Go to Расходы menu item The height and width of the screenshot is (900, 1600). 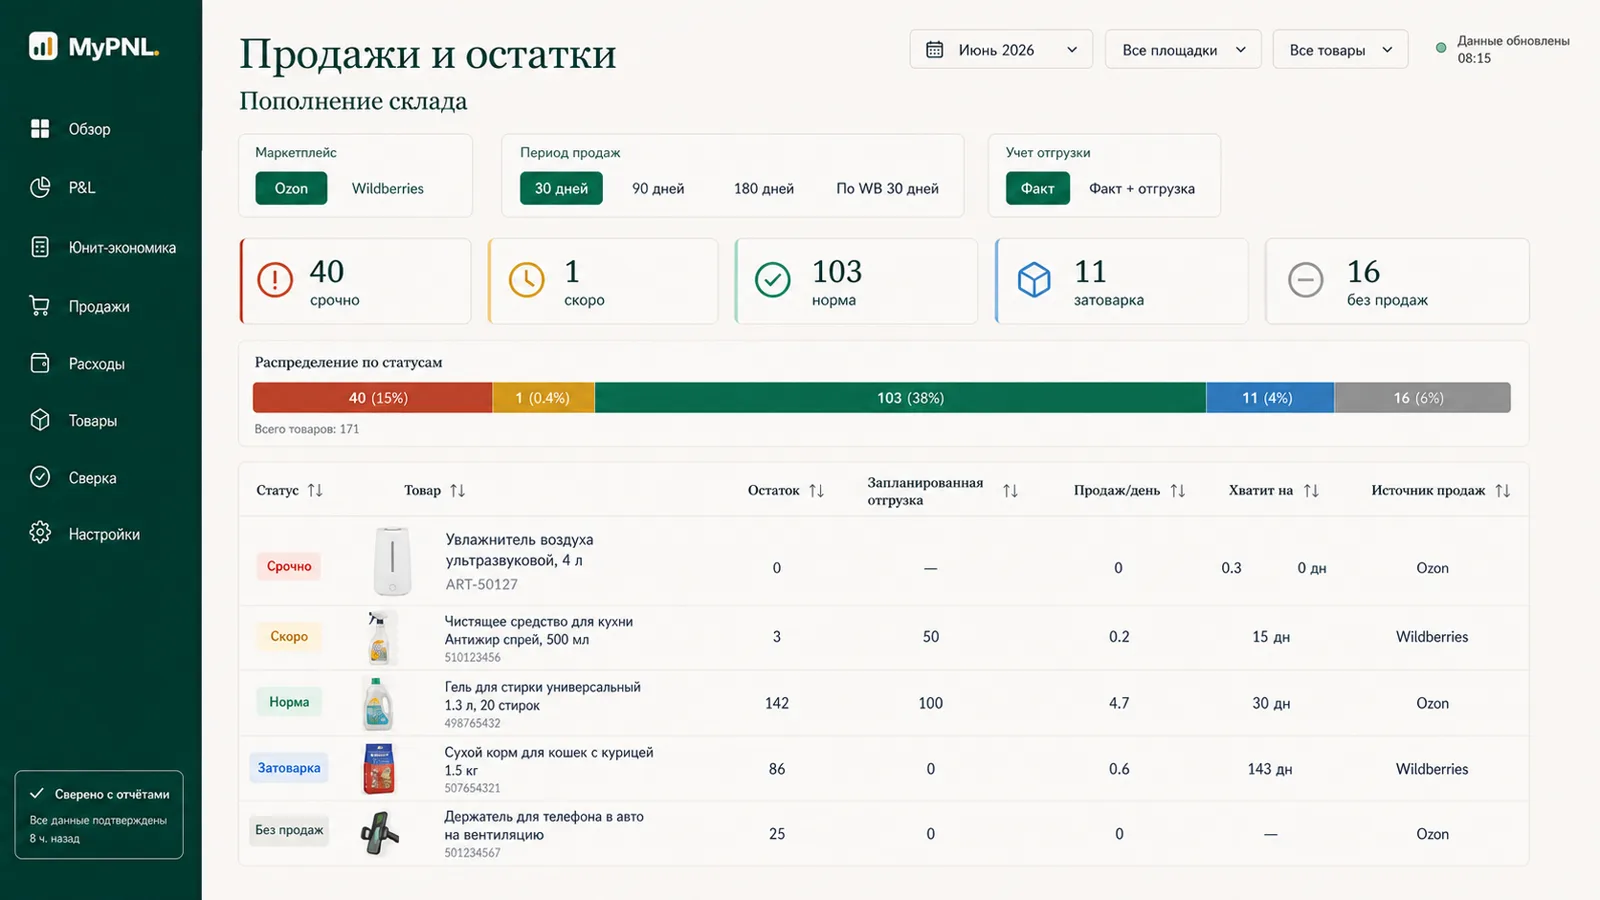97,363
